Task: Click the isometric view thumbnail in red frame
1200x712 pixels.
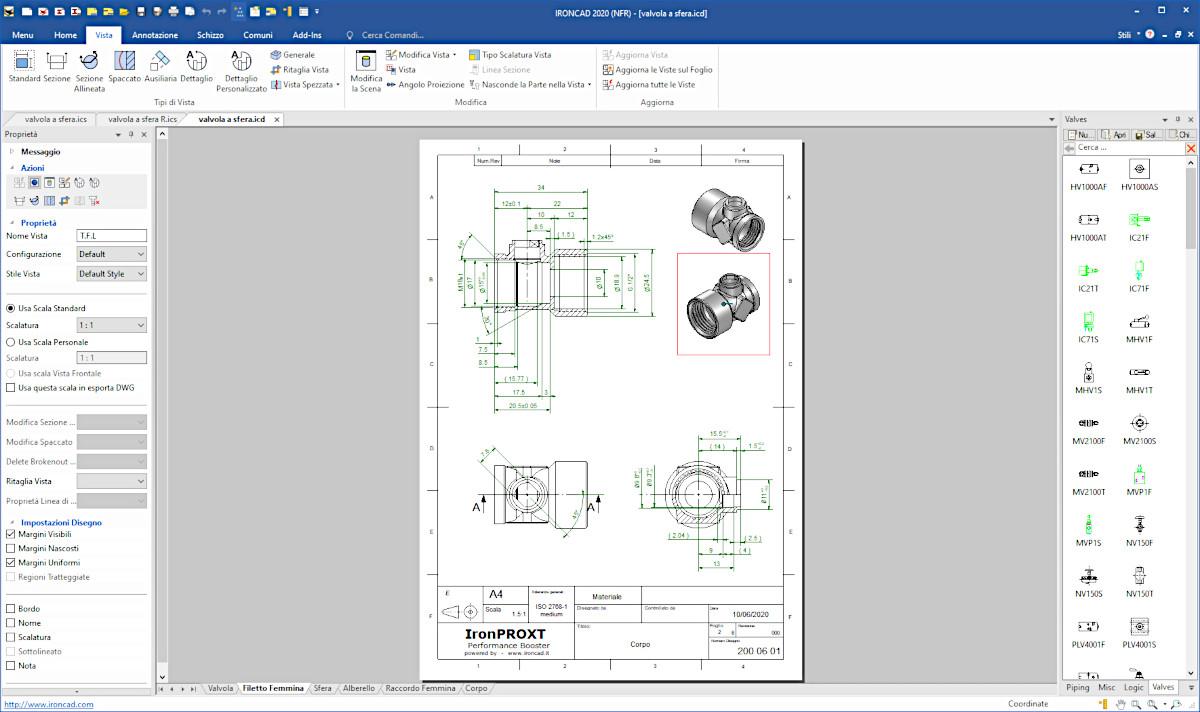Action: point(723,303)
